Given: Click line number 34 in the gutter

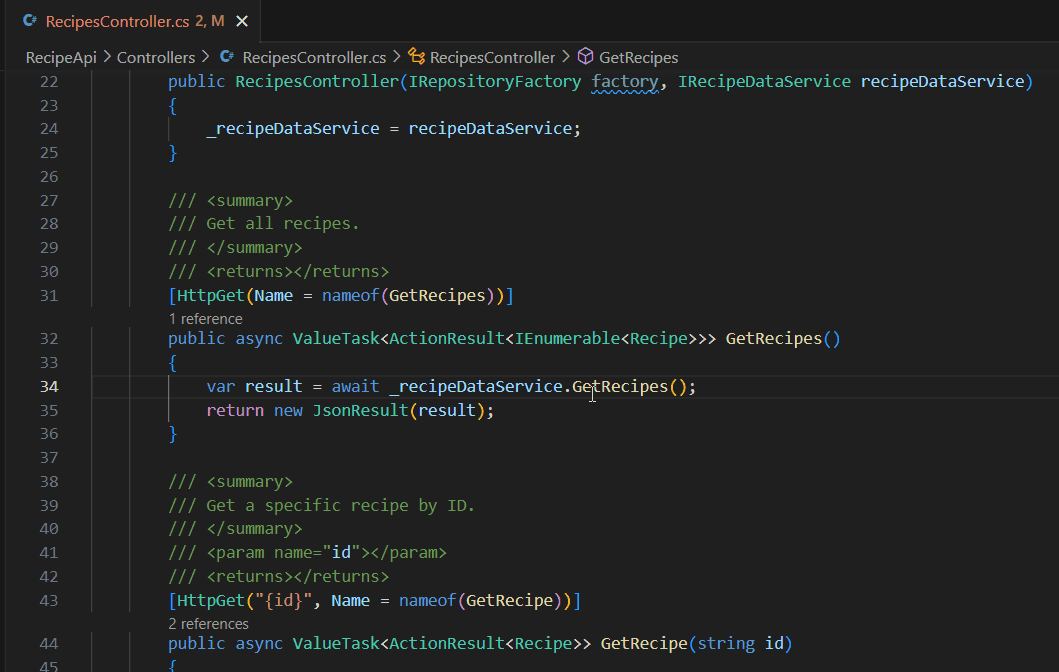Looking at the screenshot, I should point(48,386).
